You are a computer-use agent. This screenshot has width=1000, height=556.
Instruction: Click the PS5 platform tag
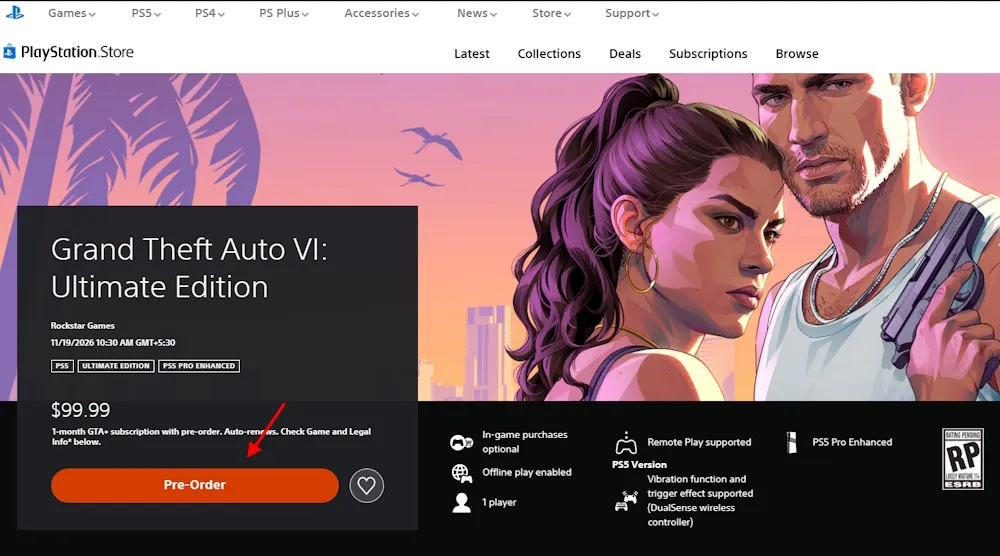62,366
